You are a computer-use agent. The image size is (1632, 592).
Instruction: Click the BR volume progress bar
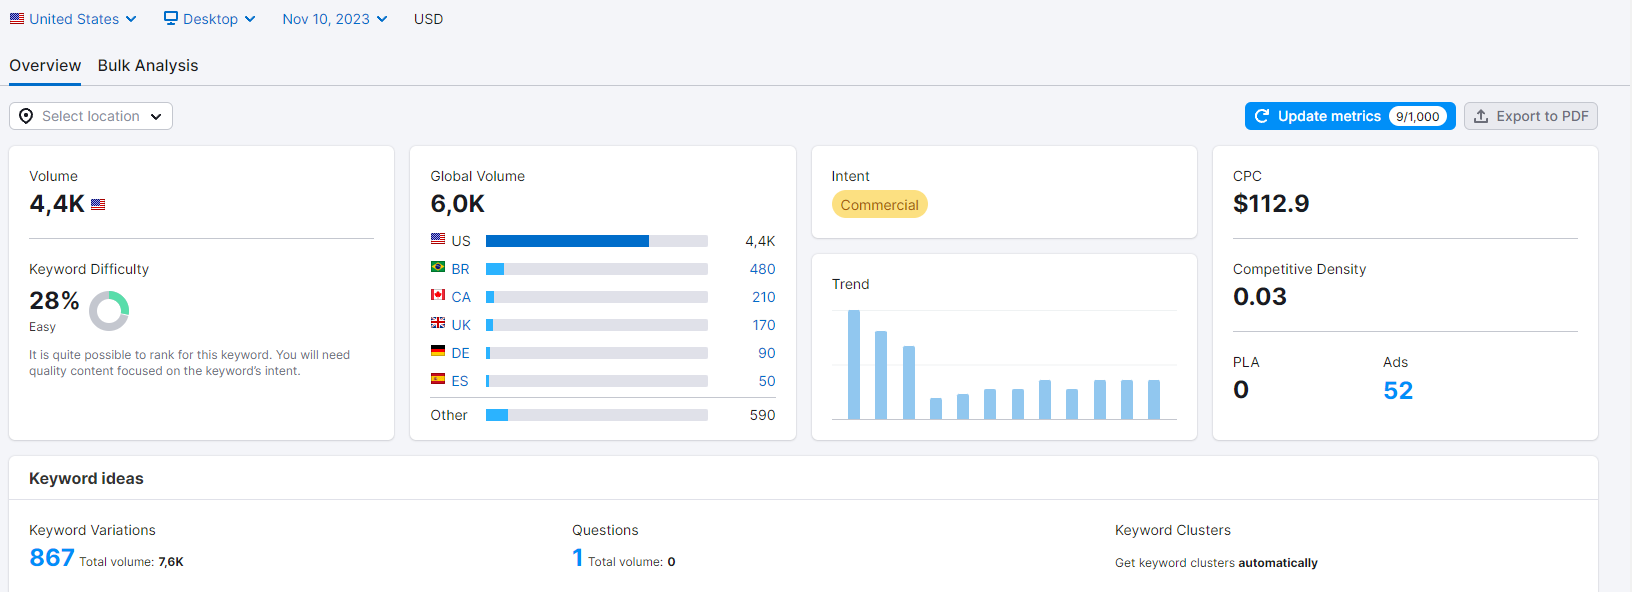pos(597,269)
